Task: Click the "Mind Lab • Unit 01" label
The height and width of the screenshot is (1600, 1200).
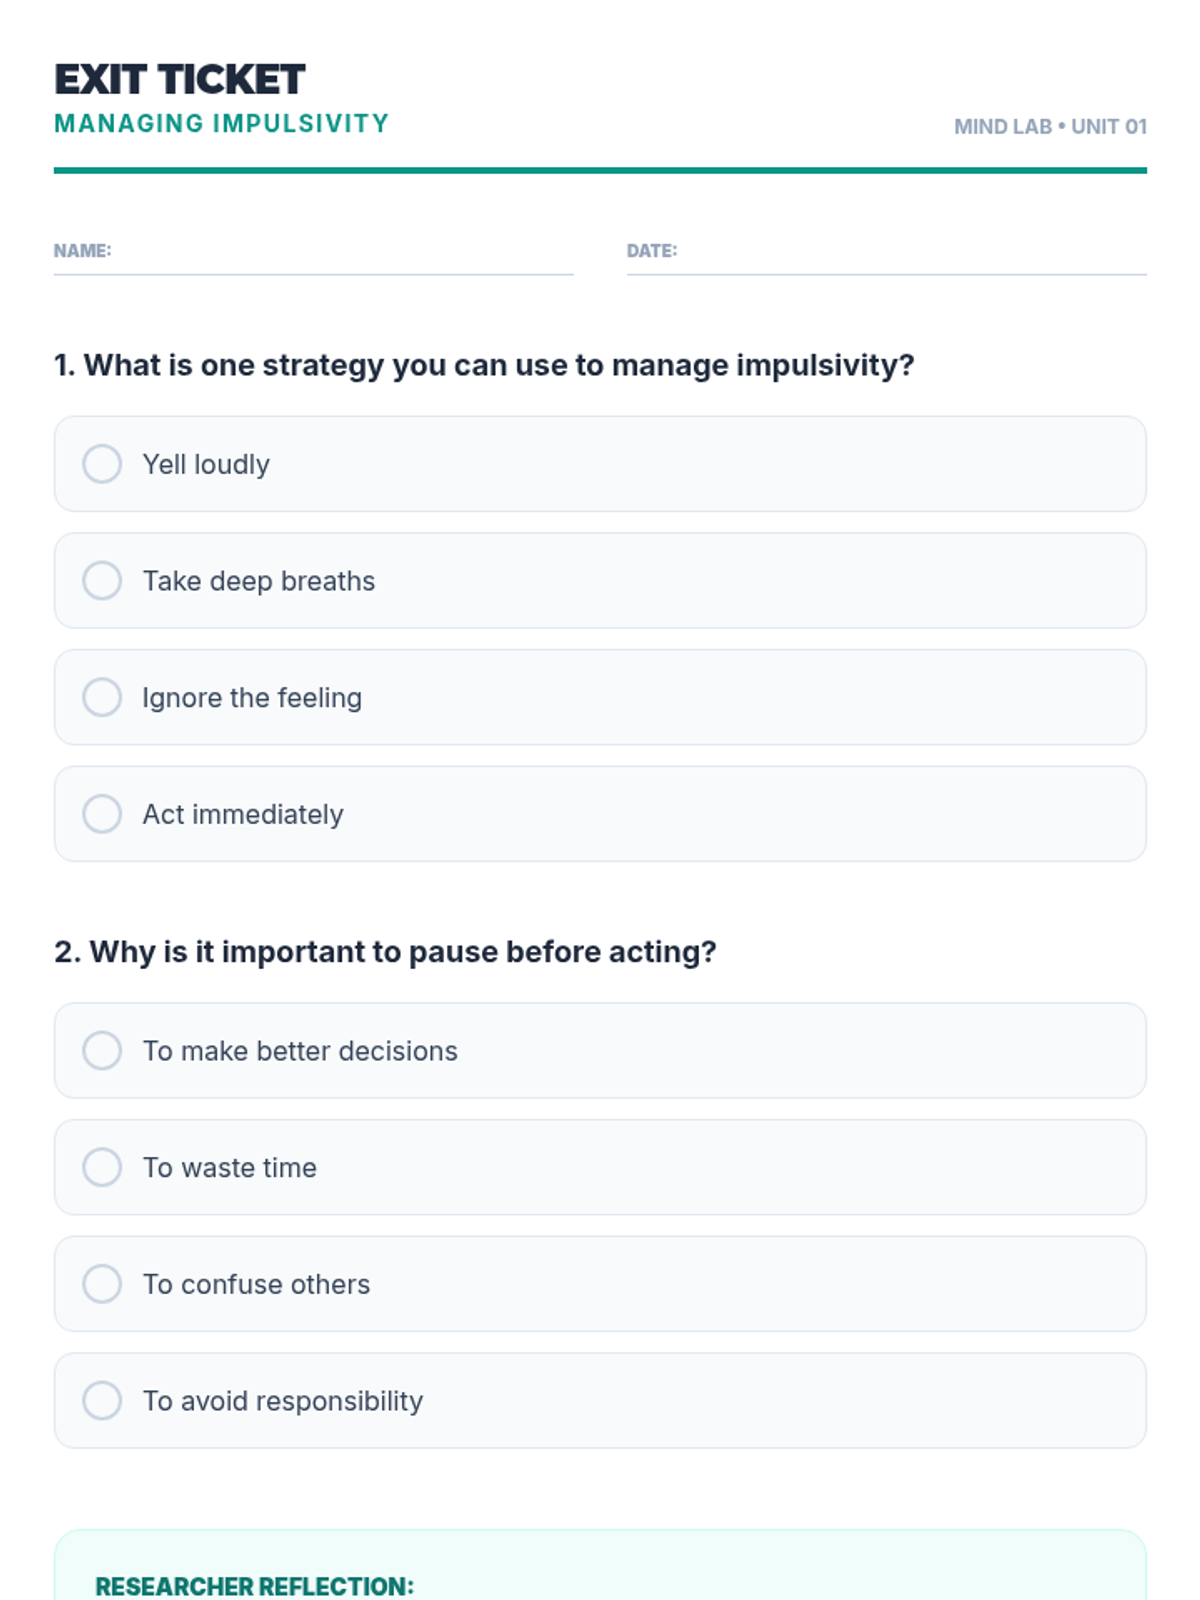Action: (x=1050, y=127)
